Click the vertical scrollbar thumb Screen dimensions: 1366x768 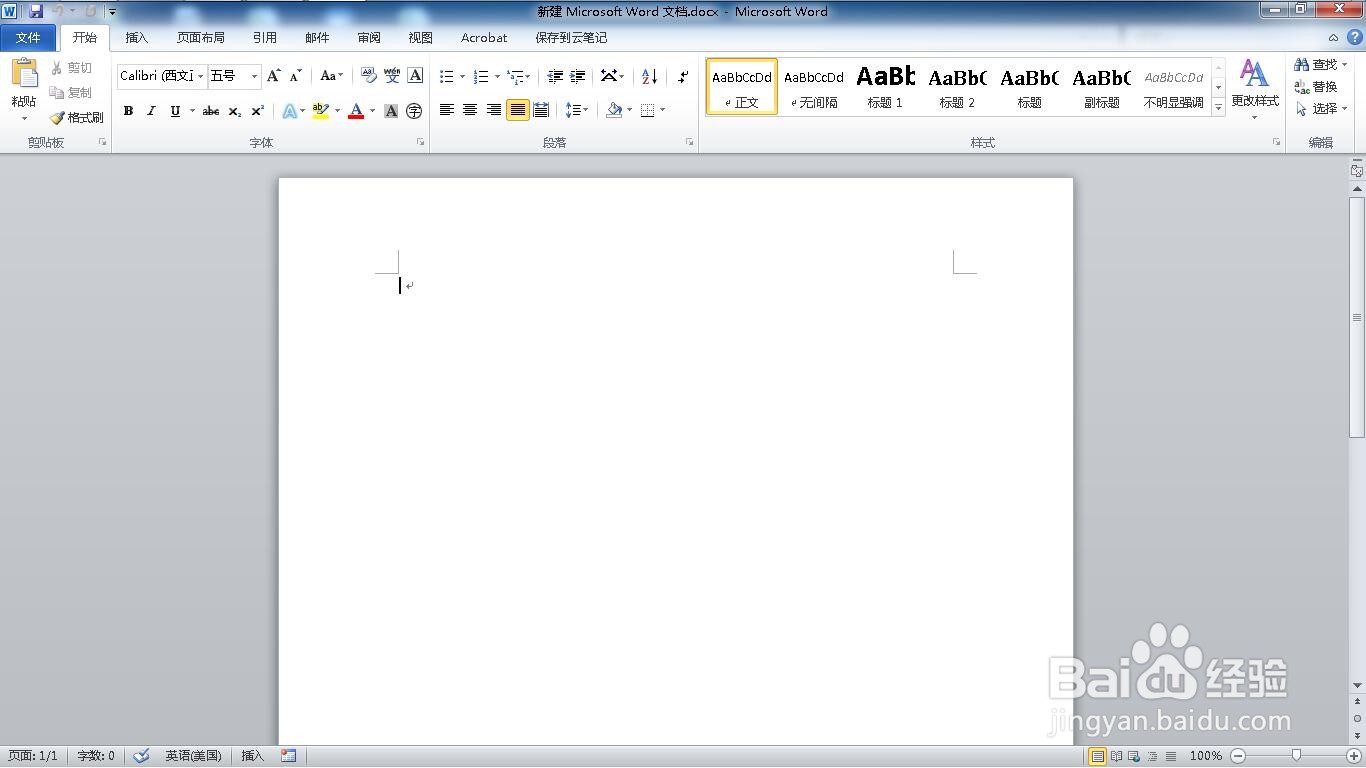(1357, 318)
